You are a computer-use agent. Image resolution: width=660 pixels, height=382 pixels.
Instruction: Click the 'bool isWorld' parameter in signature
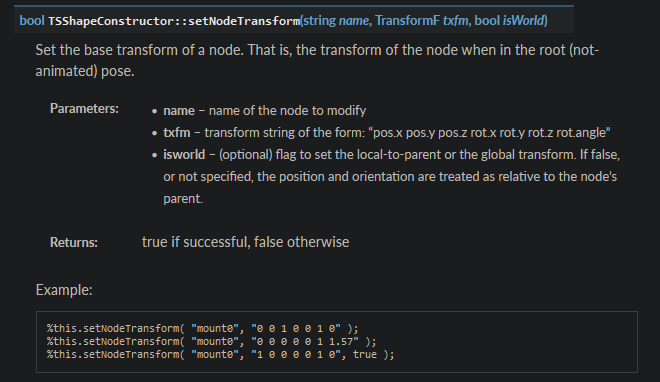coord(509,21)
